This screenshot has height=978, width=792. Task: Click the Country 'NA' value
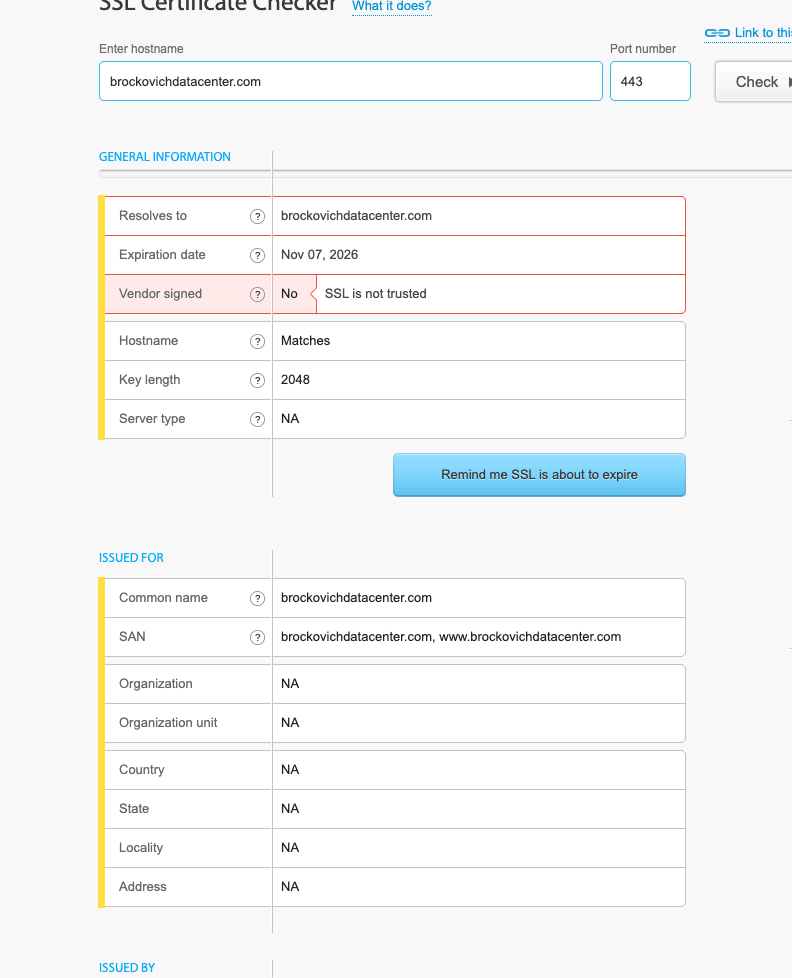[290, 770]
